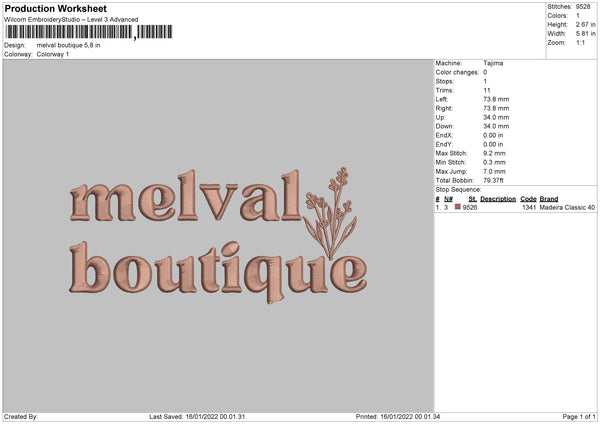The image size is (600, 424).
Task: Click the Stop Sequence heading
Action: tap(458, 190)
